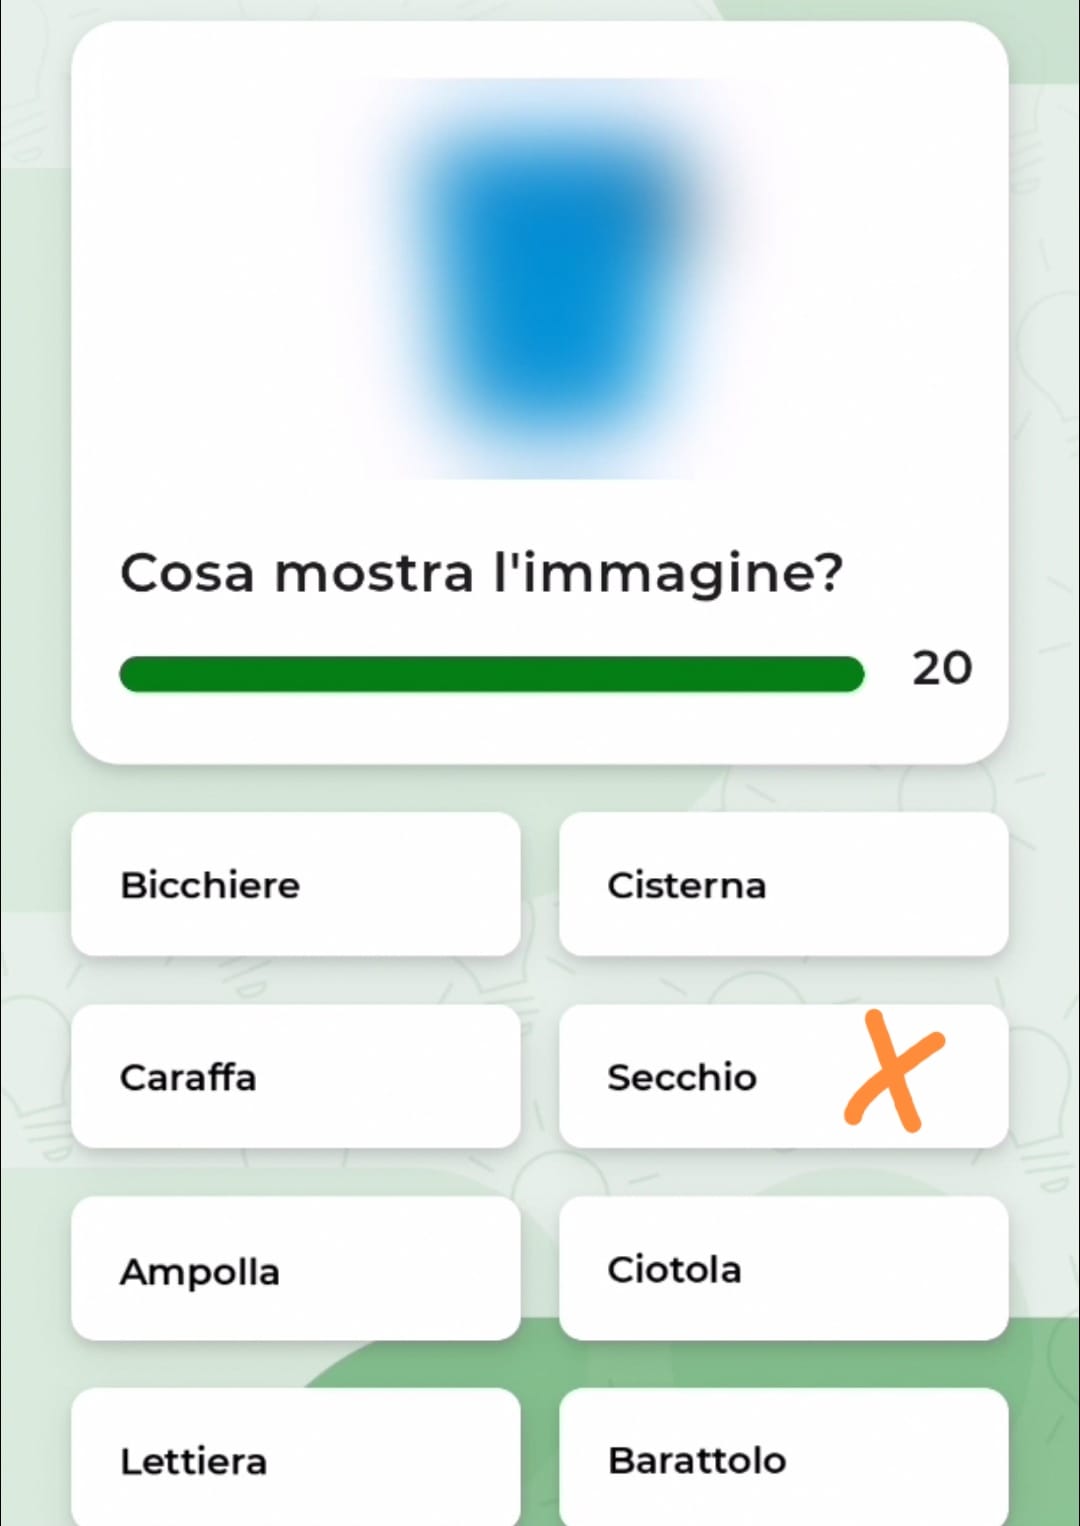Pick the Caraffa option
The height and width of the screenshot is (1526, 1080).
point(296,1076)
